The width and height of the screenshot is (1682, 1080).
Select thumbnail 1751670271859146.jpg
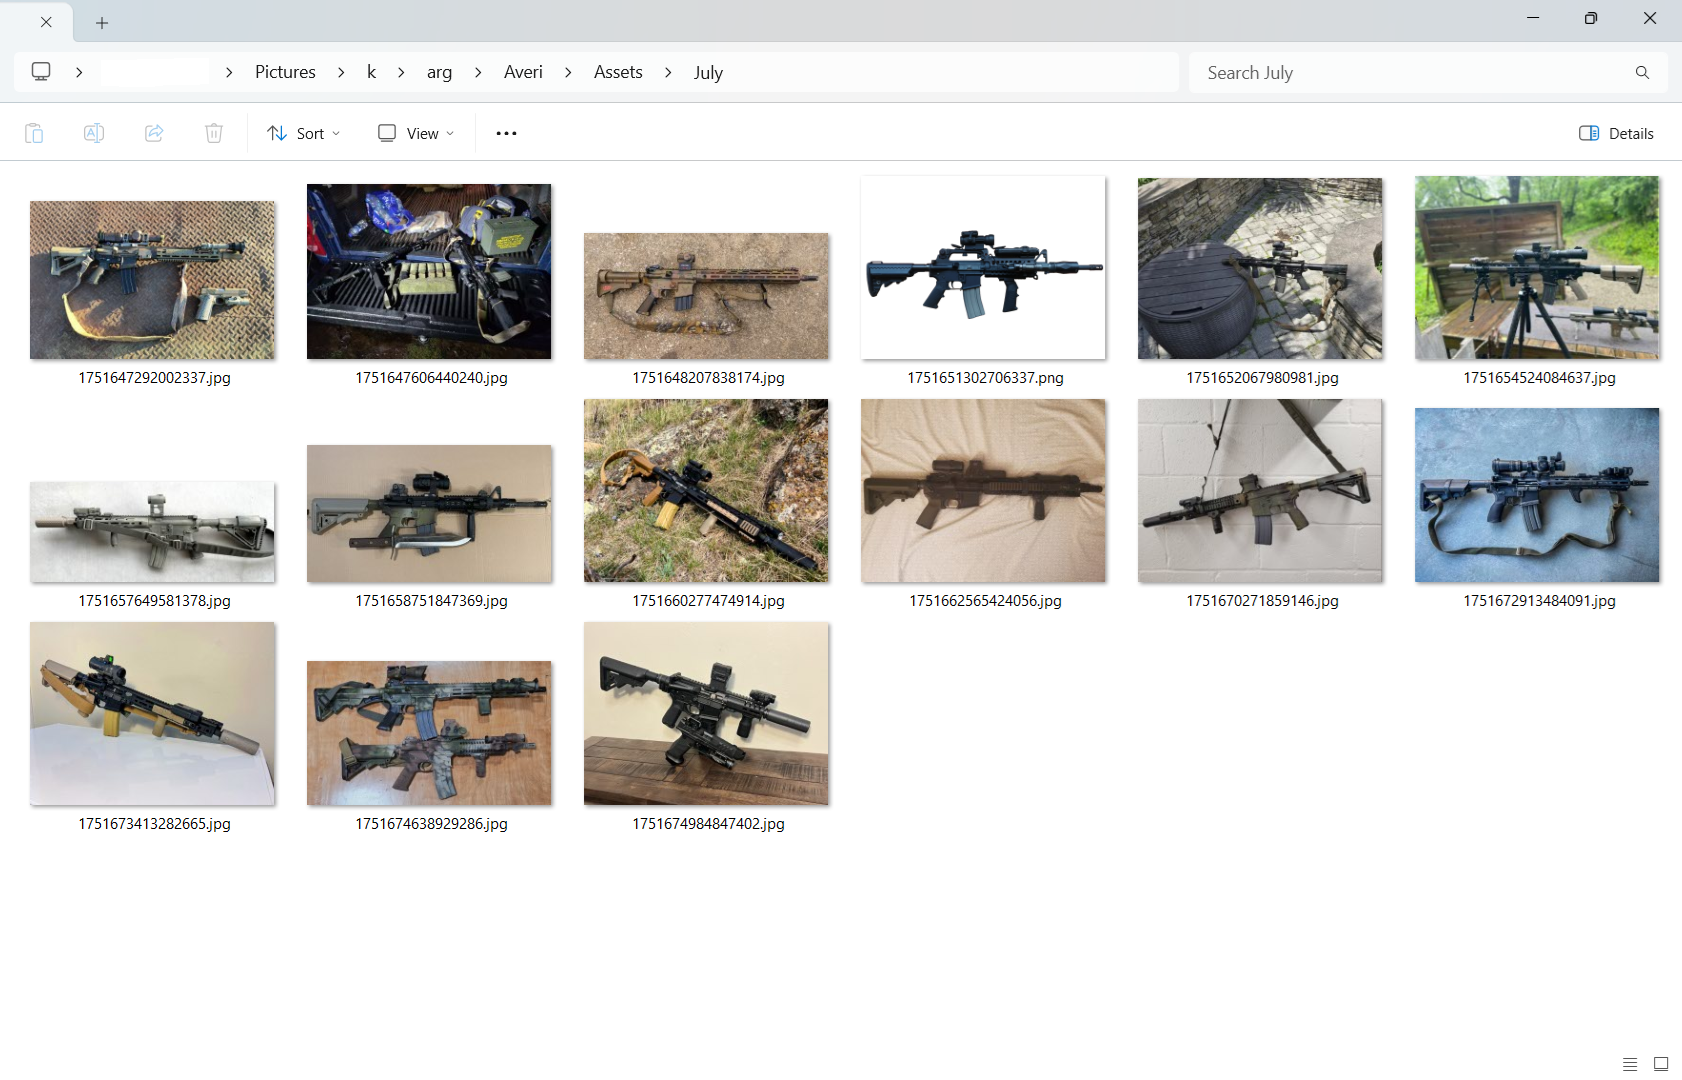pyautogui.click(x=1260, y=490)
